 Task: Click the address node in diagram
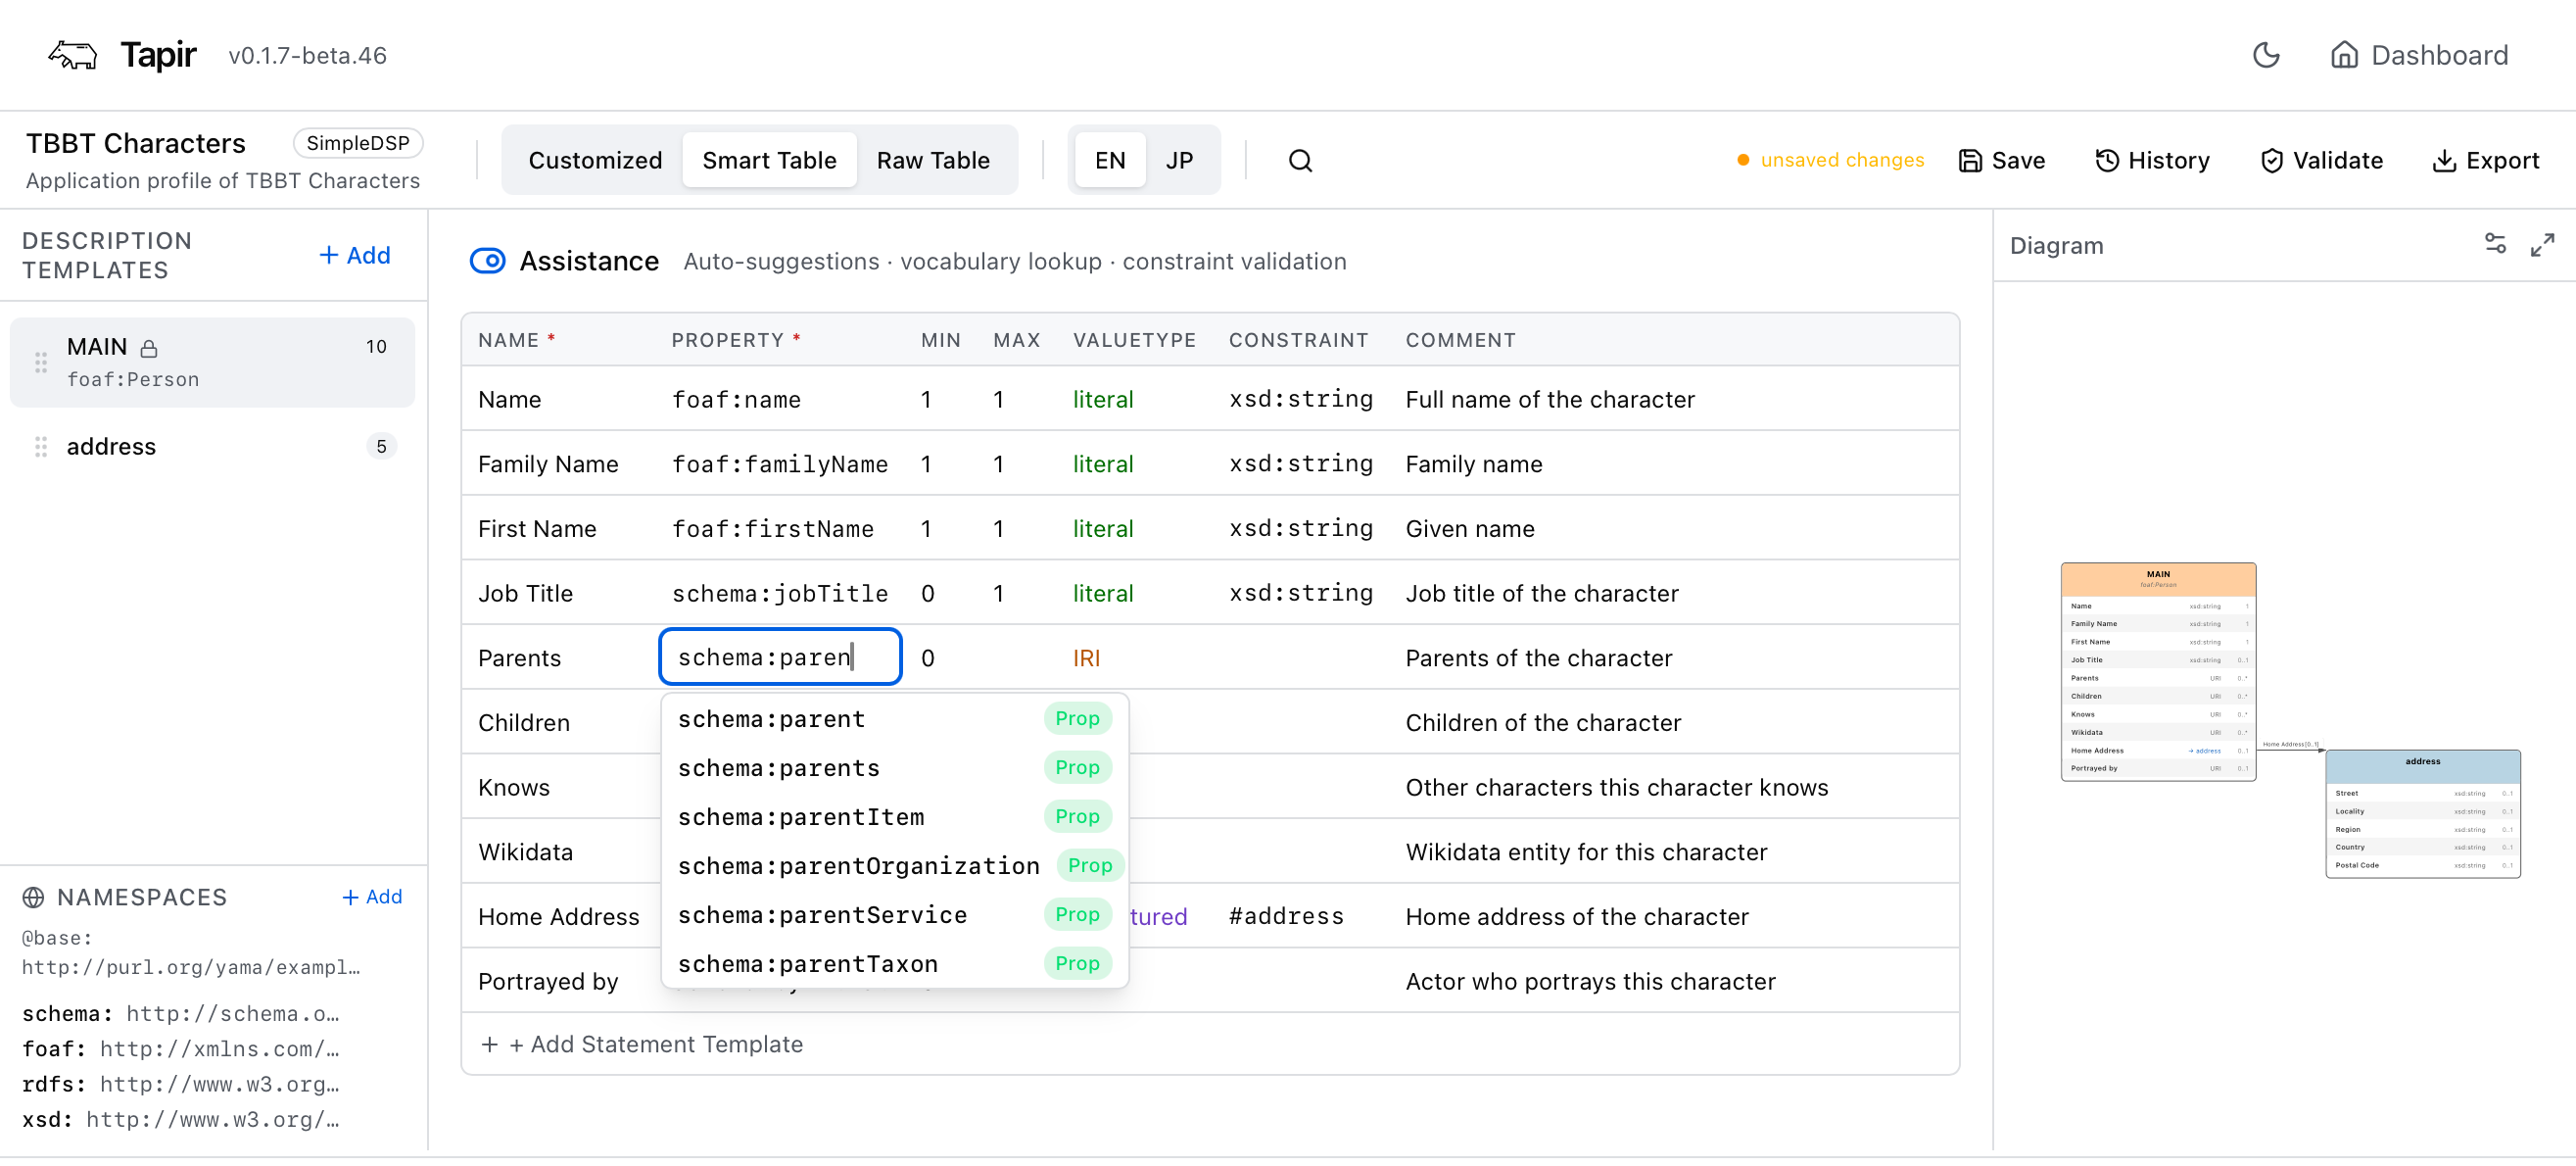(2422, 813)
